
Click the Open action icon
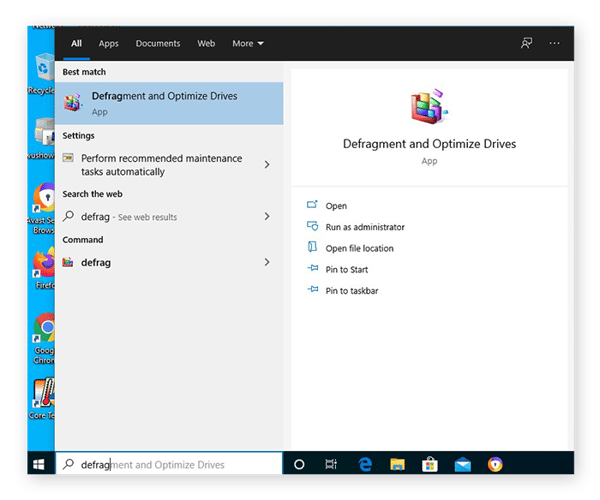312,205
